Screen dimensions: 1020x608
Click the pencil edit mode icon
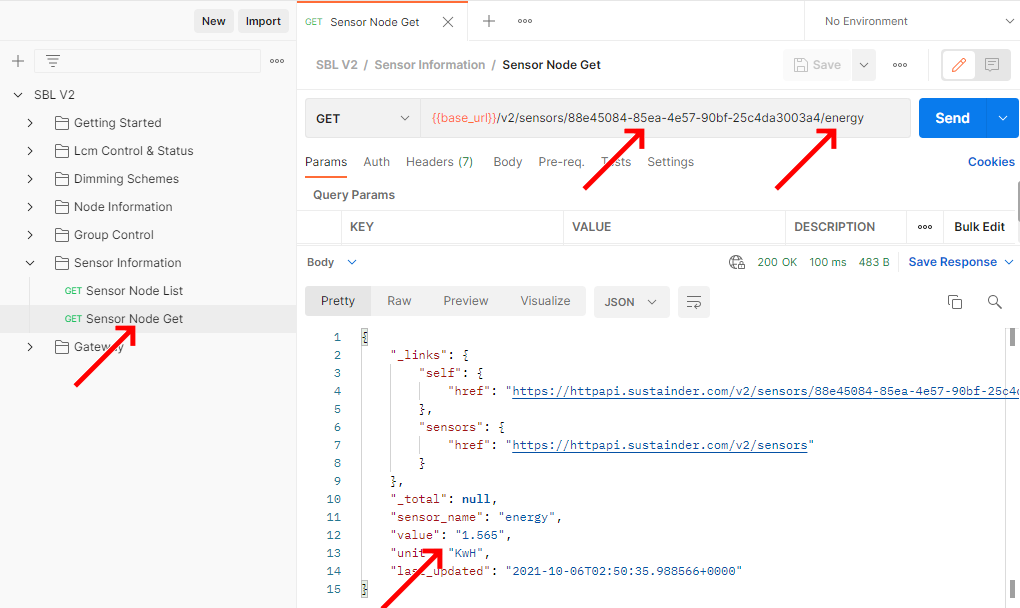[959, 65]
